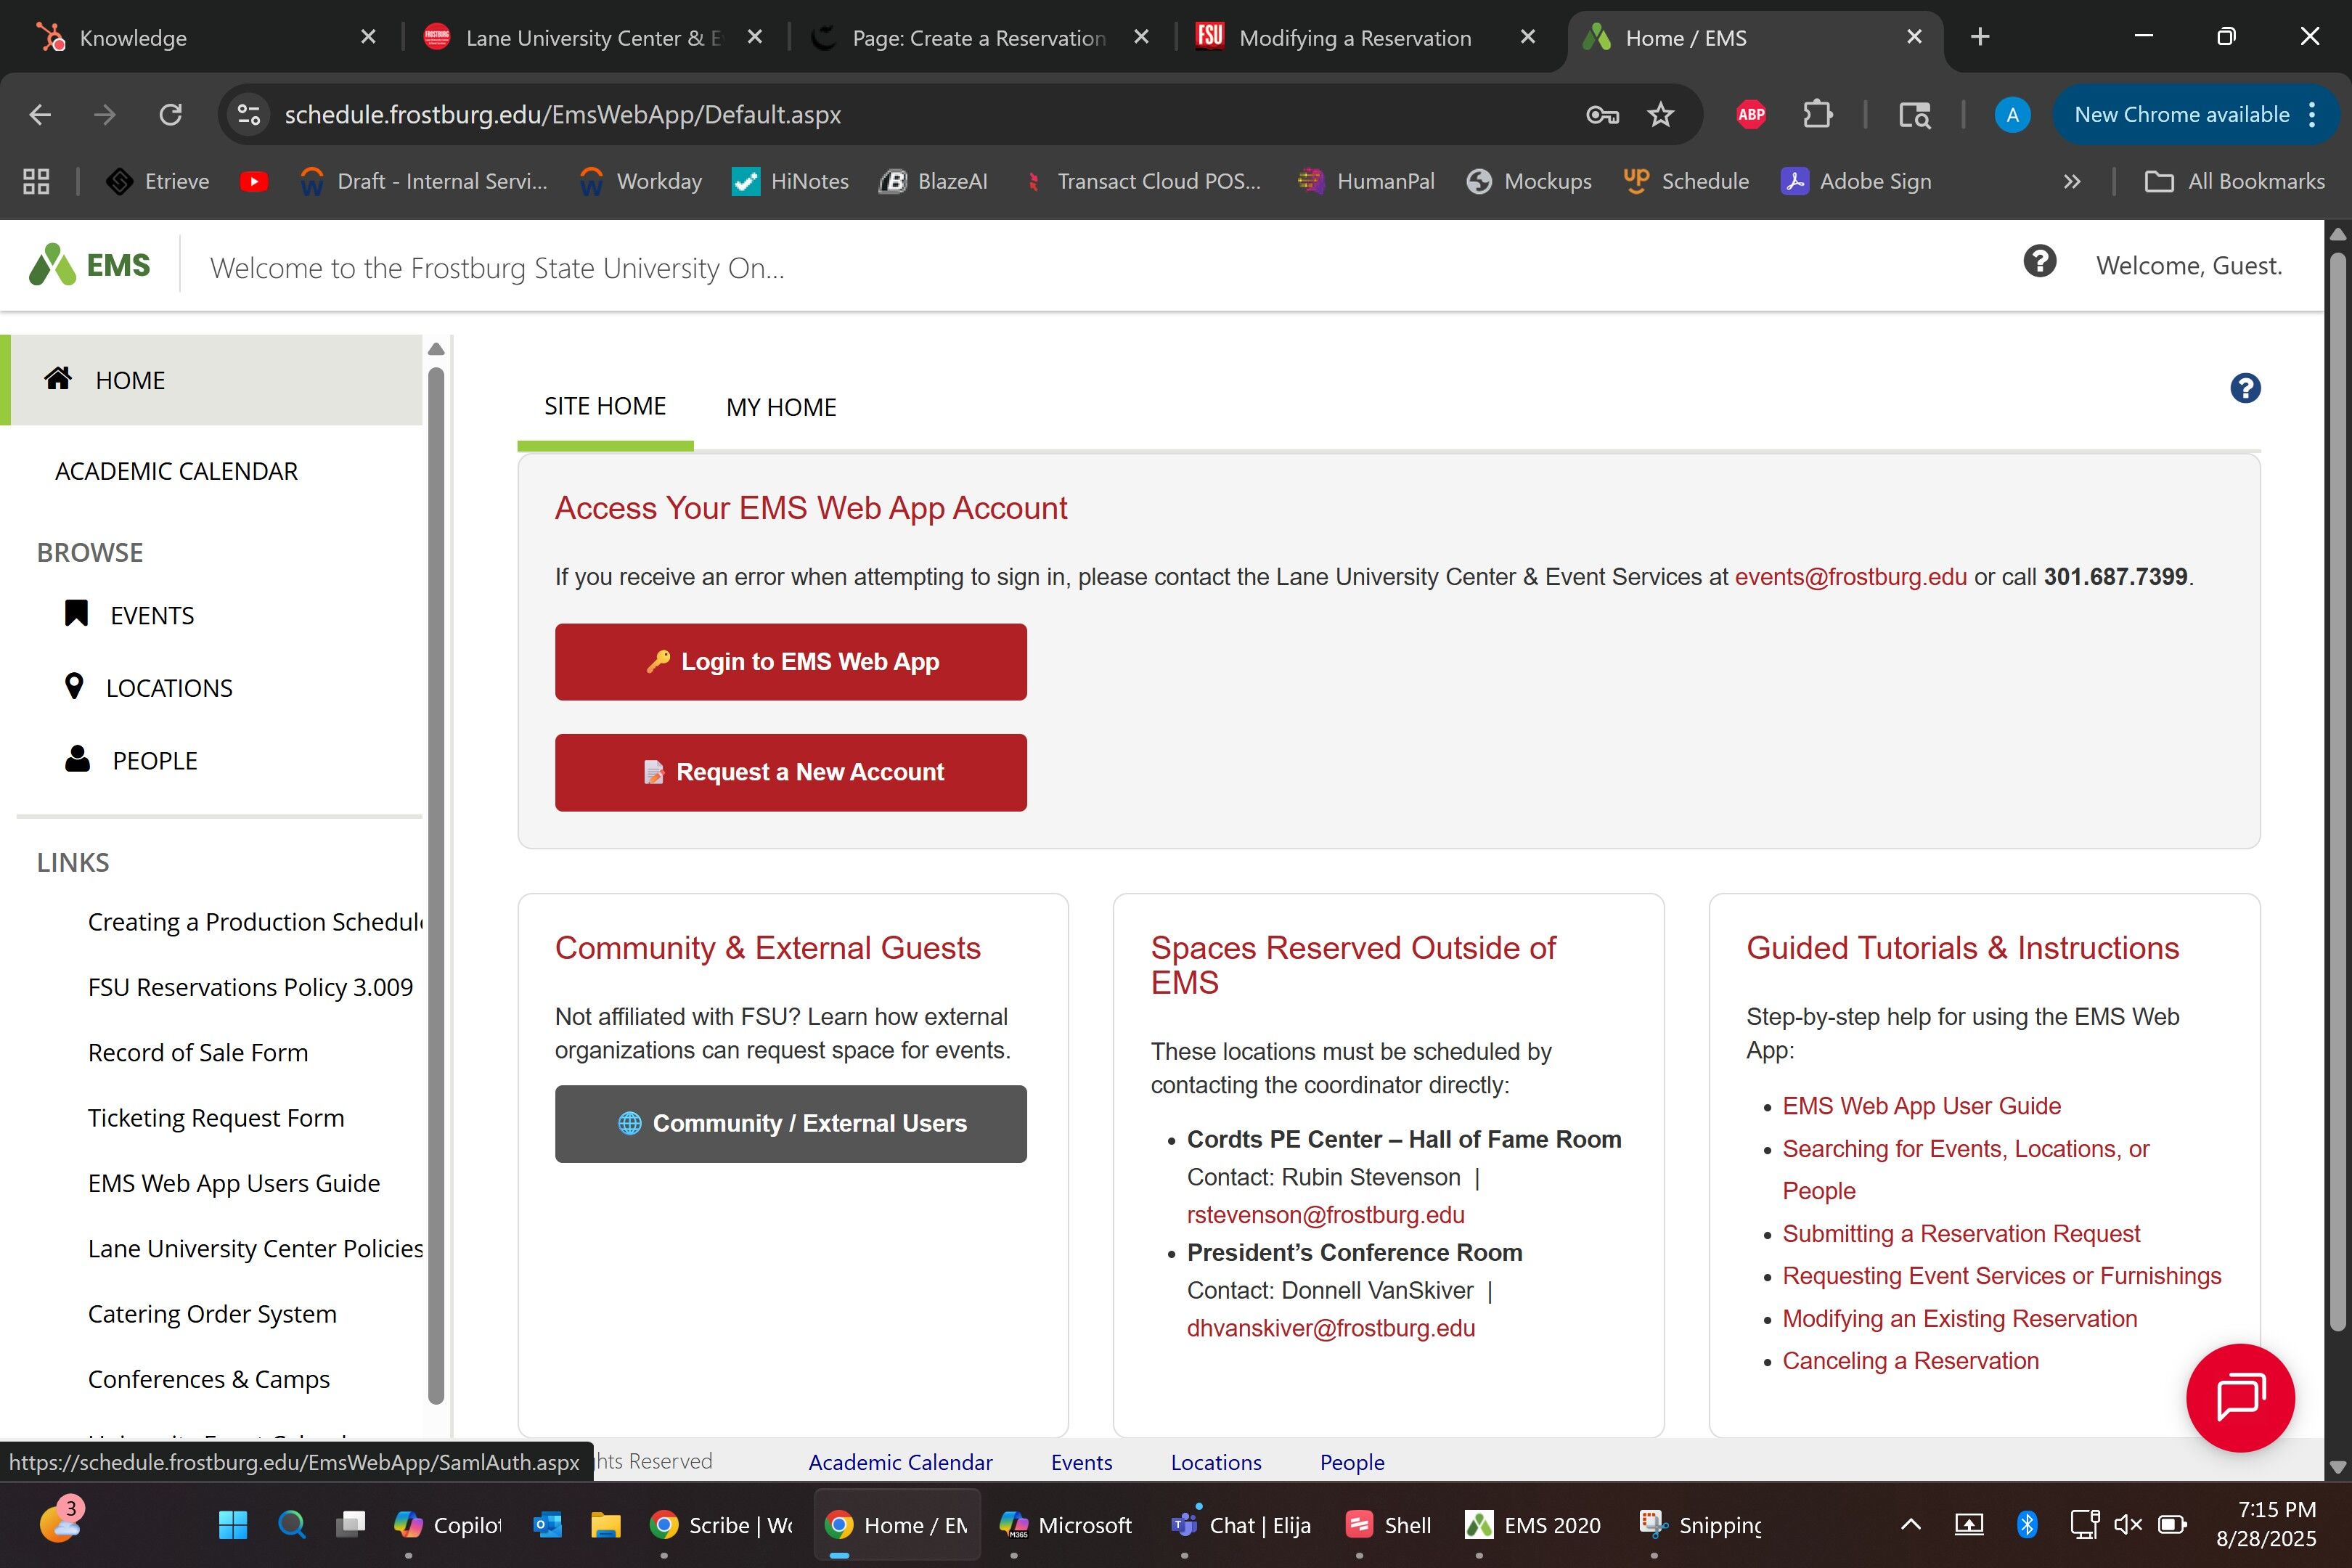Open People via the person icon

[77, 760]
